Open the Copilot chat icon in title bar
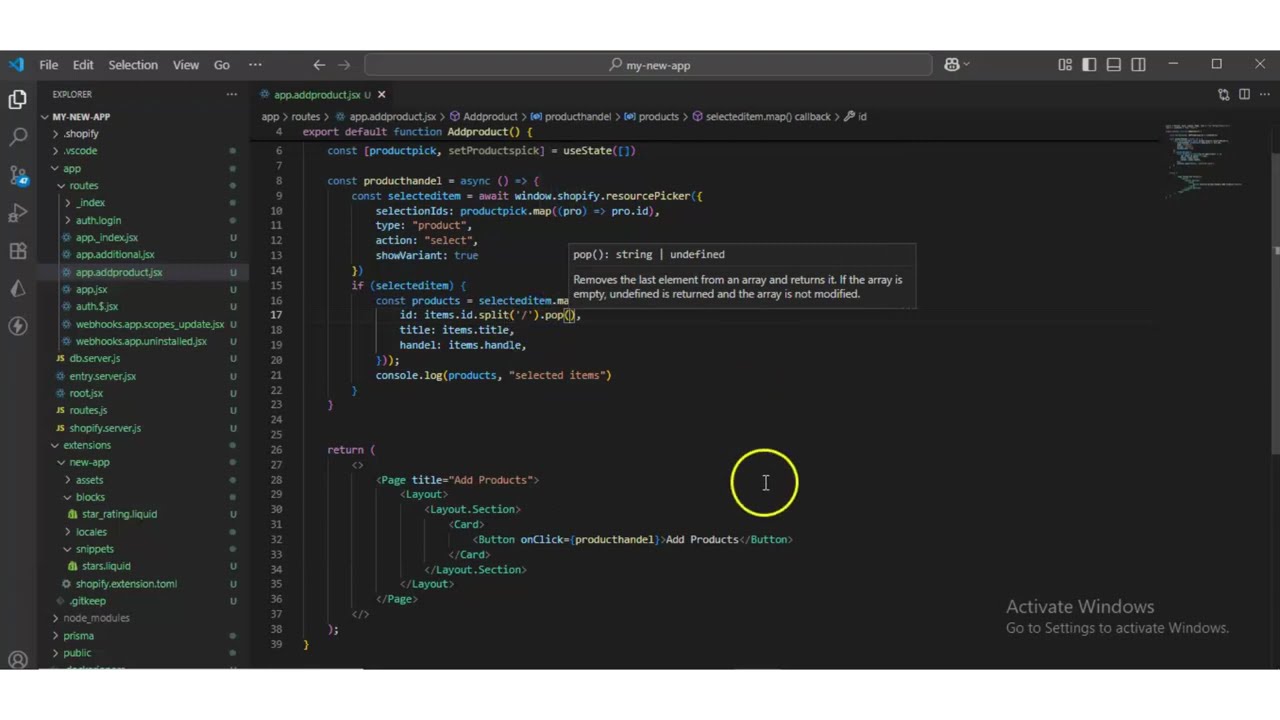This screenshot has height=720, width=1280. click(x=951, y=65)
